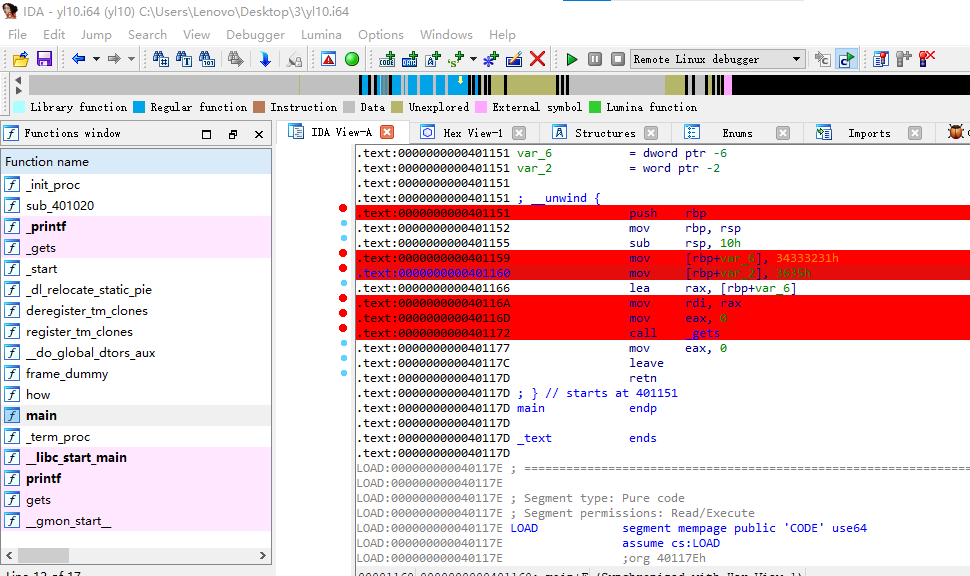Click the upper navigation band left arrow
Viewport: 970px width, 576px height.
(18, 80)
